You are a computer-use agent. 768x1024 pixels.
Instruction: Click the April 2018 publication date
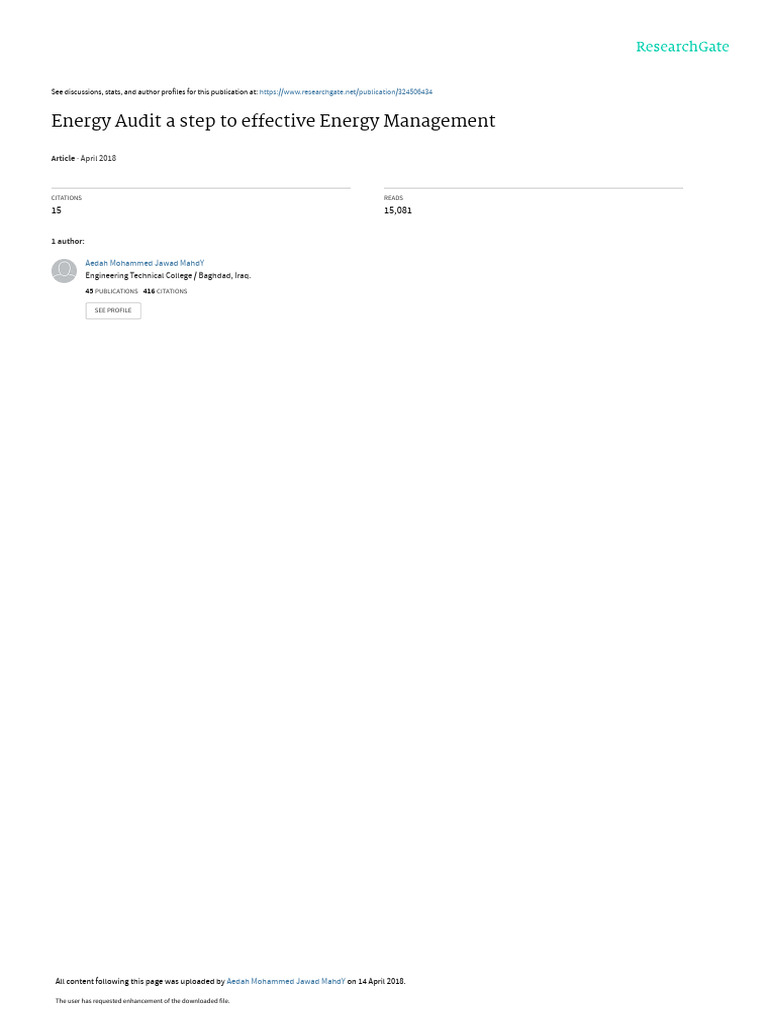[98, 158]
